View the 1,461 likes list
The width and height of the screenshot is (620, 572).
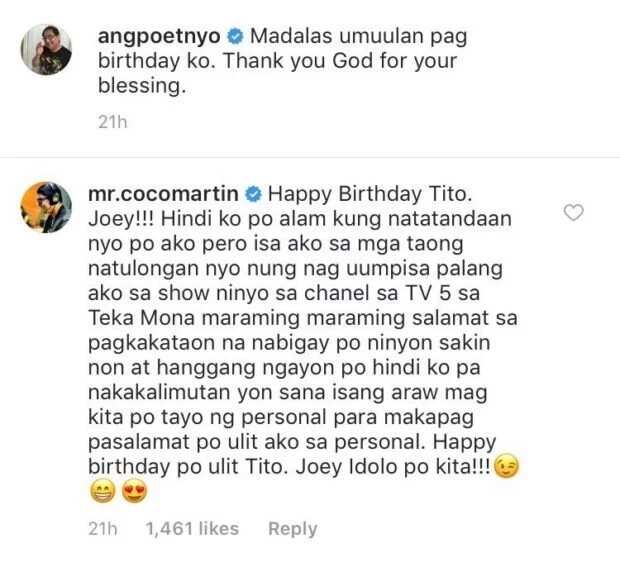point(192,529)
